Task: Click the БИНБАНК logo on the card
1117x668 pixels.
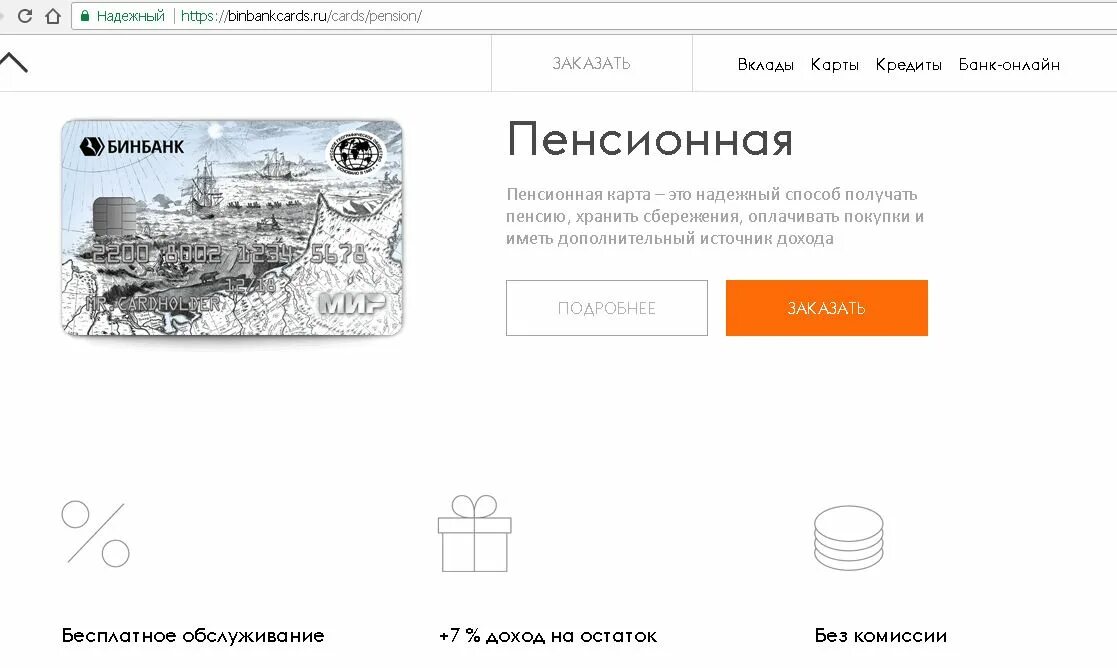Action: 132,147
